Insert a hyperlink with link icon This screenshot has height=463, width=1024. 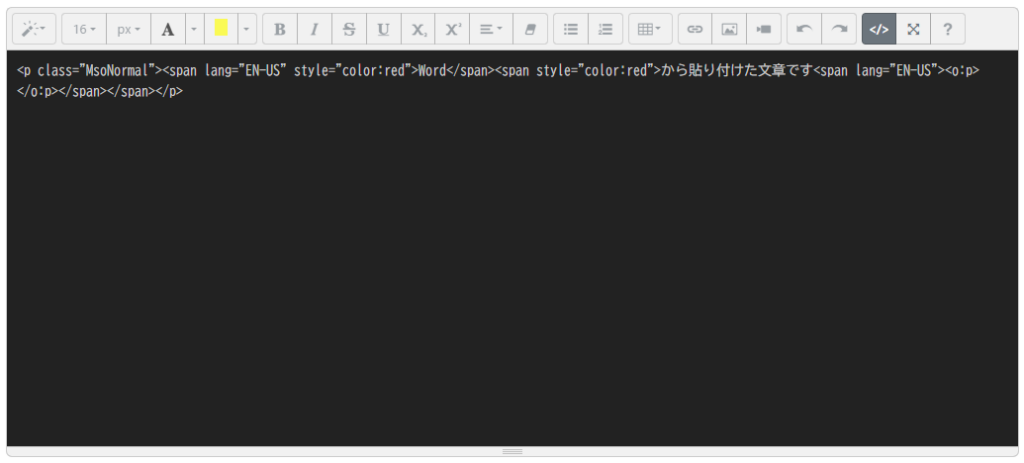[x=695, y=29]
